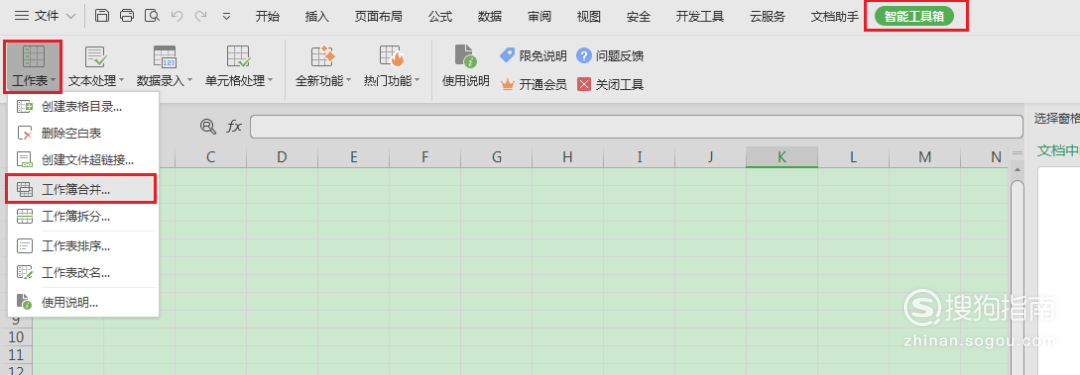Select the 智能工具箱 tab

click(914, 17)
